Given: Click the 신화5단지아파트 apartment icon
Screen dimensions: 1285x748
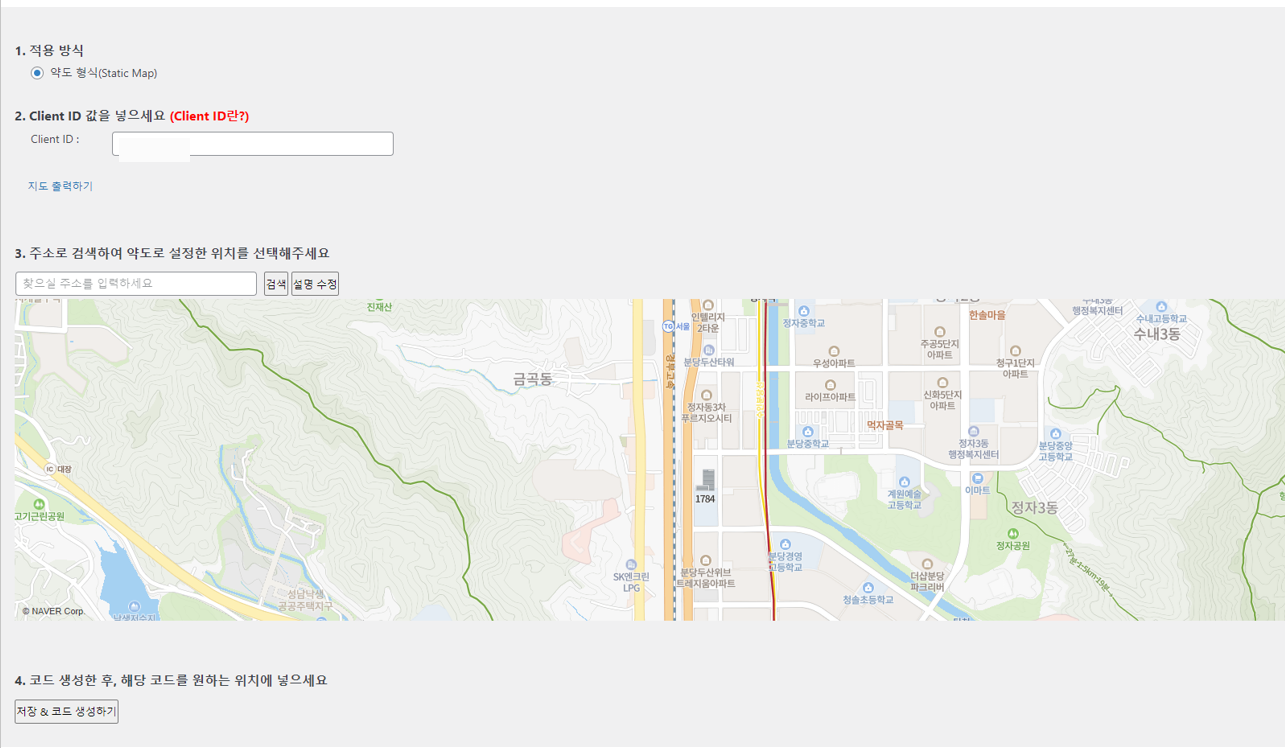Looking at the screenshot, I should click(x=942, y=383).
